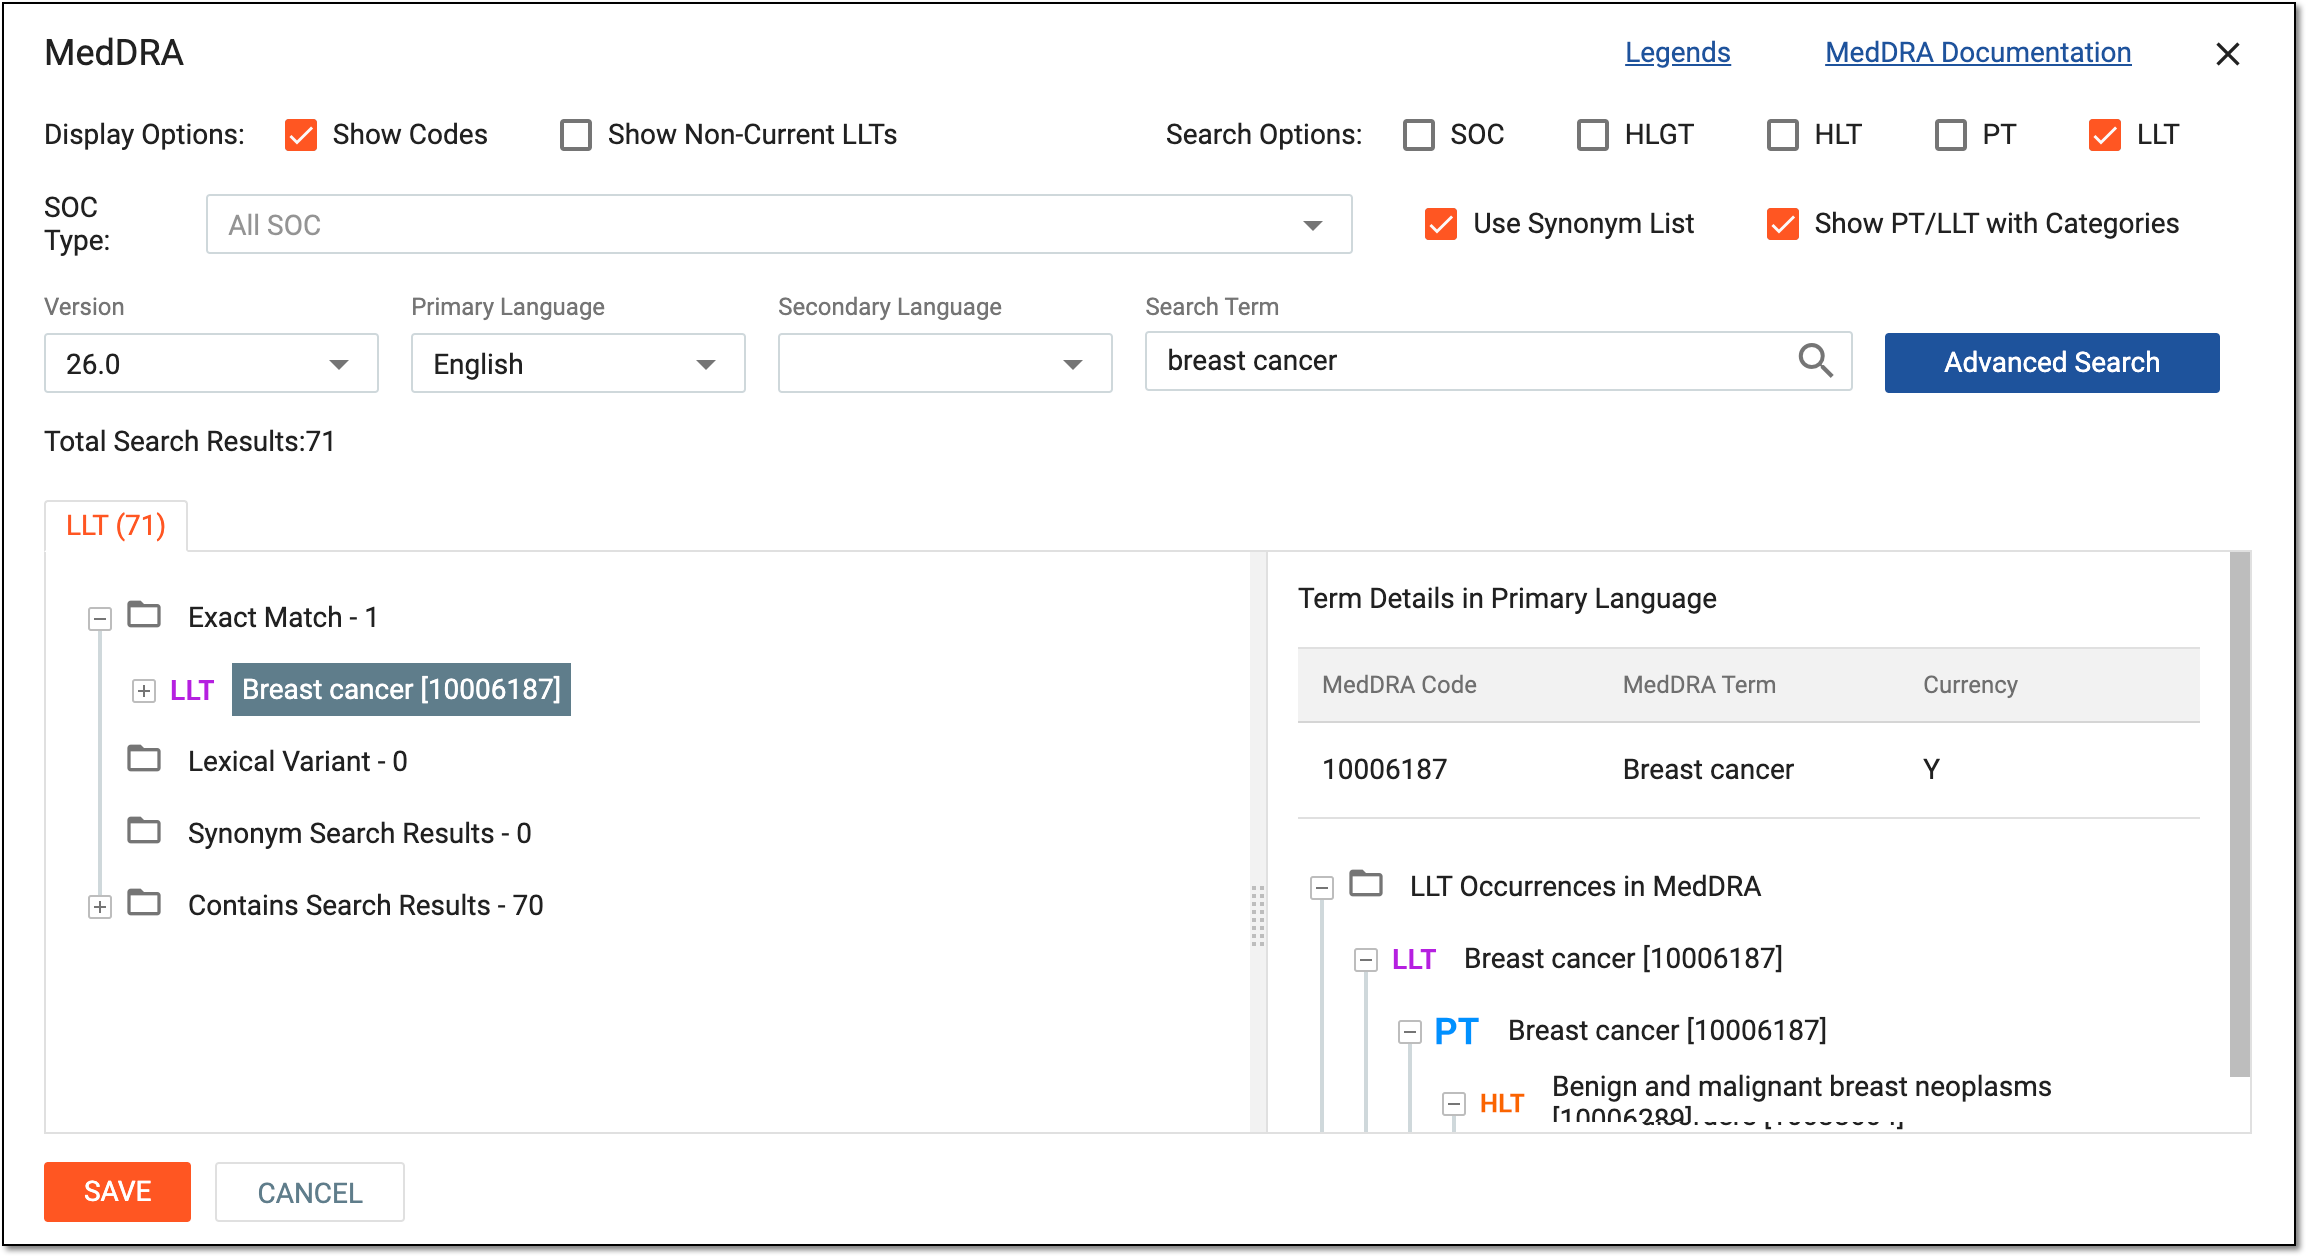This screenshot has width=2306, height=1256.
Task: Expand the LLT Breast cancer result node
Action: (144, 691)
